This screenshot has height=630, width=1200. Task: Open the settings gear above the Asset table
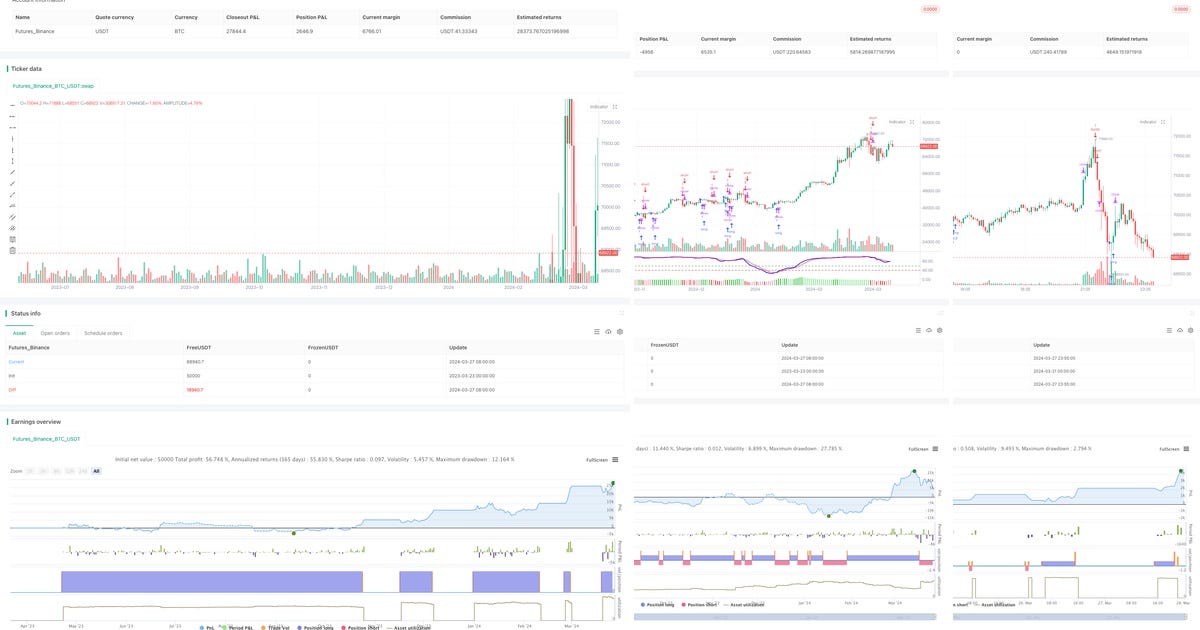(621, 331)
